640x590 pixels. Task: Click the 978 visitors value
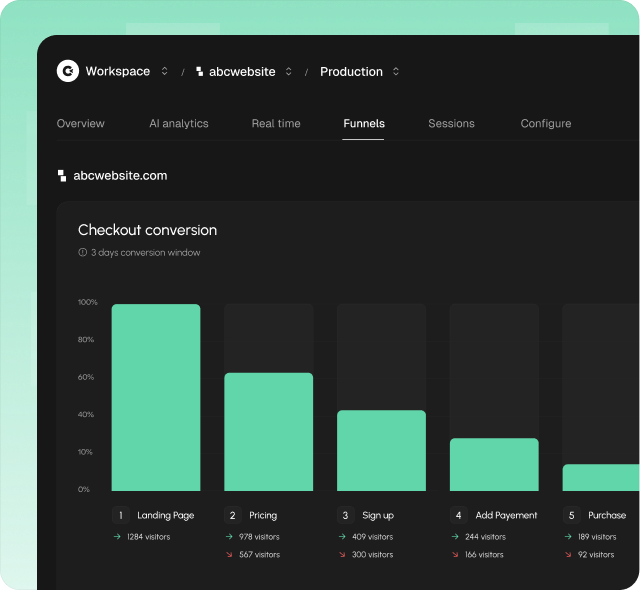pos(259,537)
